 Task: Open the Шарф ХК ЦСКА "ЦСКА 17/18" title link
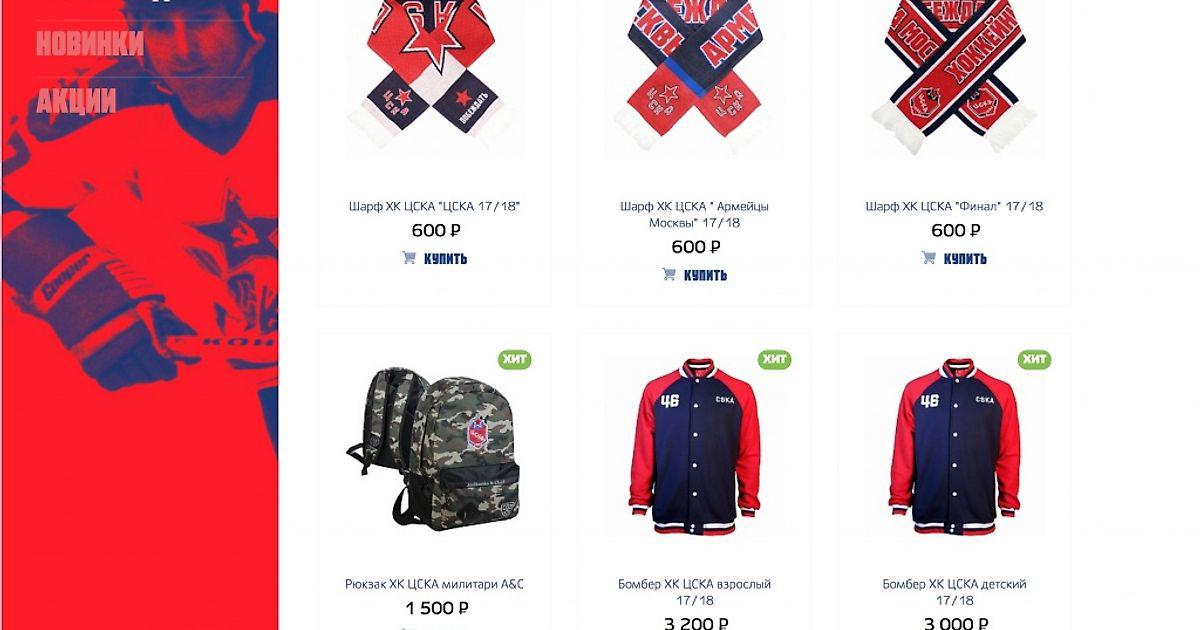click(x=435, y=206)
